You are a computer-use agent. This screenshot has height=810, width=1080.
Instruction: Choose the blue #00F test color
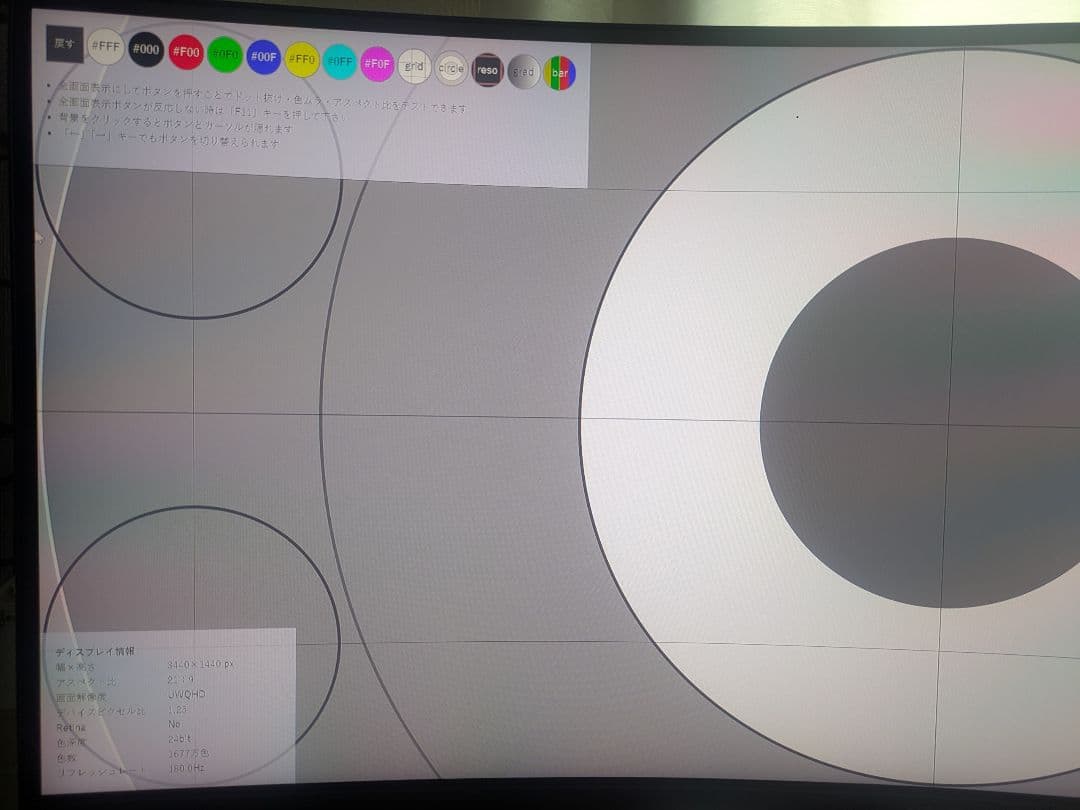263,57
